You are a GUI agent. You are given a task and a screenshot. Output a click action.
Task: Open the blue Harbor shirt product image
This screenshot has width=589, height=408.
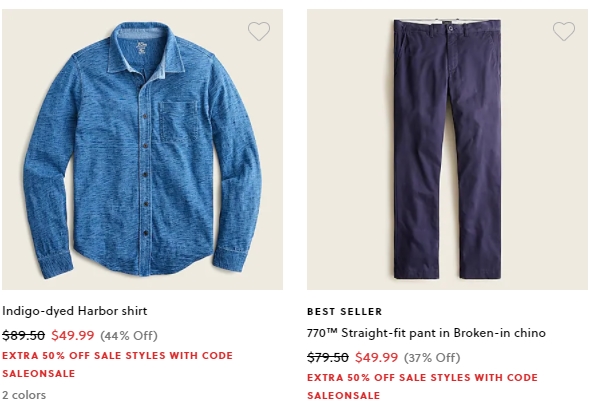[142, 150]
